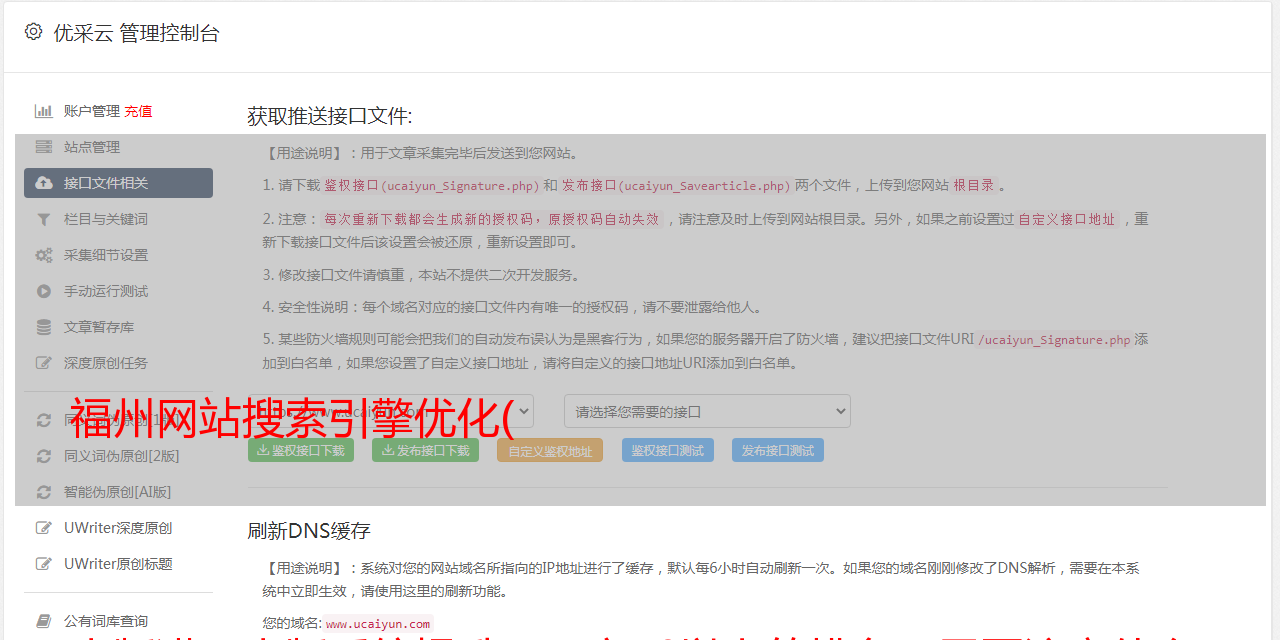Click the red 充值 link

[138, 111]
